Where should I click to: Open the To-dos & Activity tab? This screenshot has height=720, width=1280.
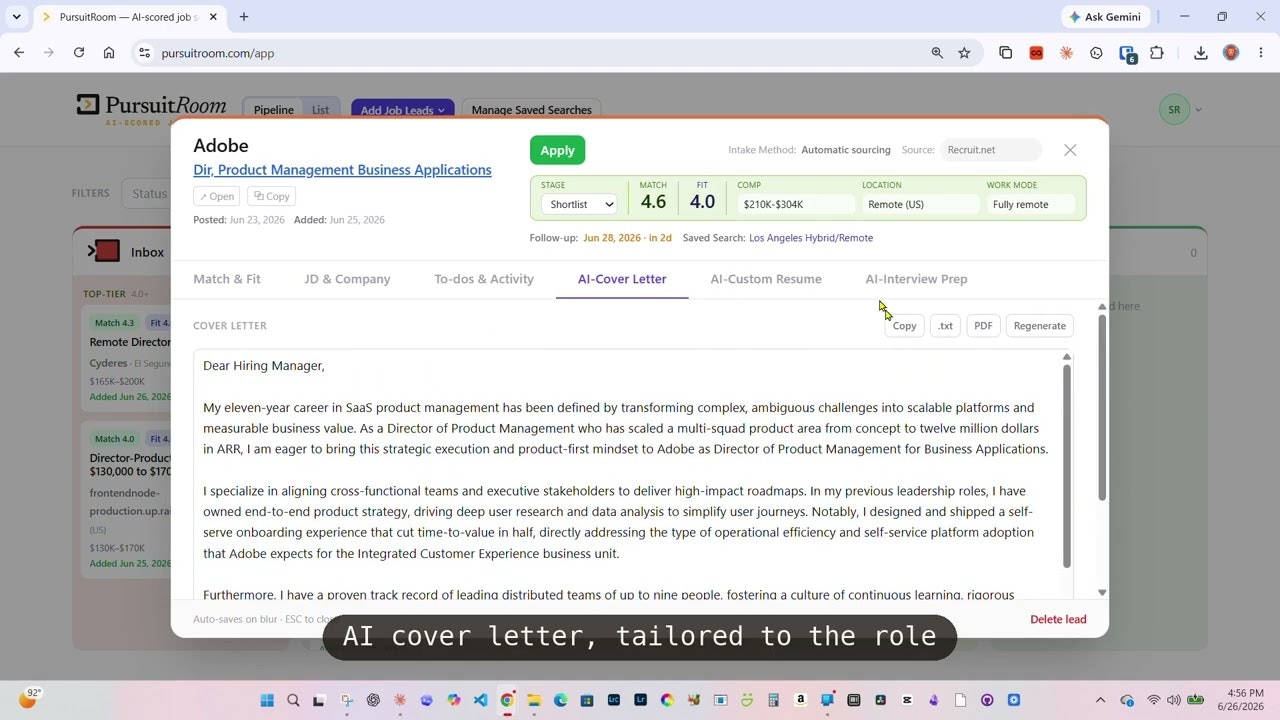pyautogui.click(x=484, y=279)
